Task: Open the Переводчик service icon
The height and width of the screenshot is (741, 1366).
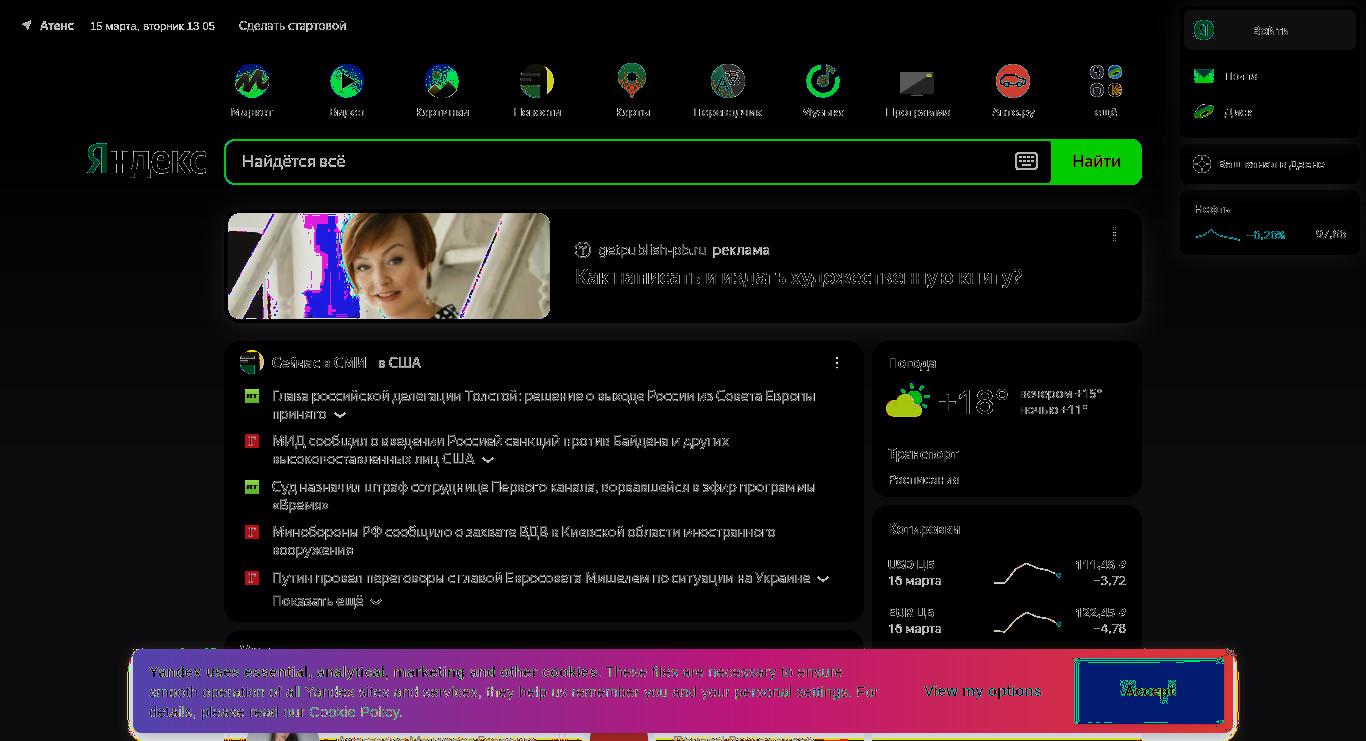Action: 728,81
